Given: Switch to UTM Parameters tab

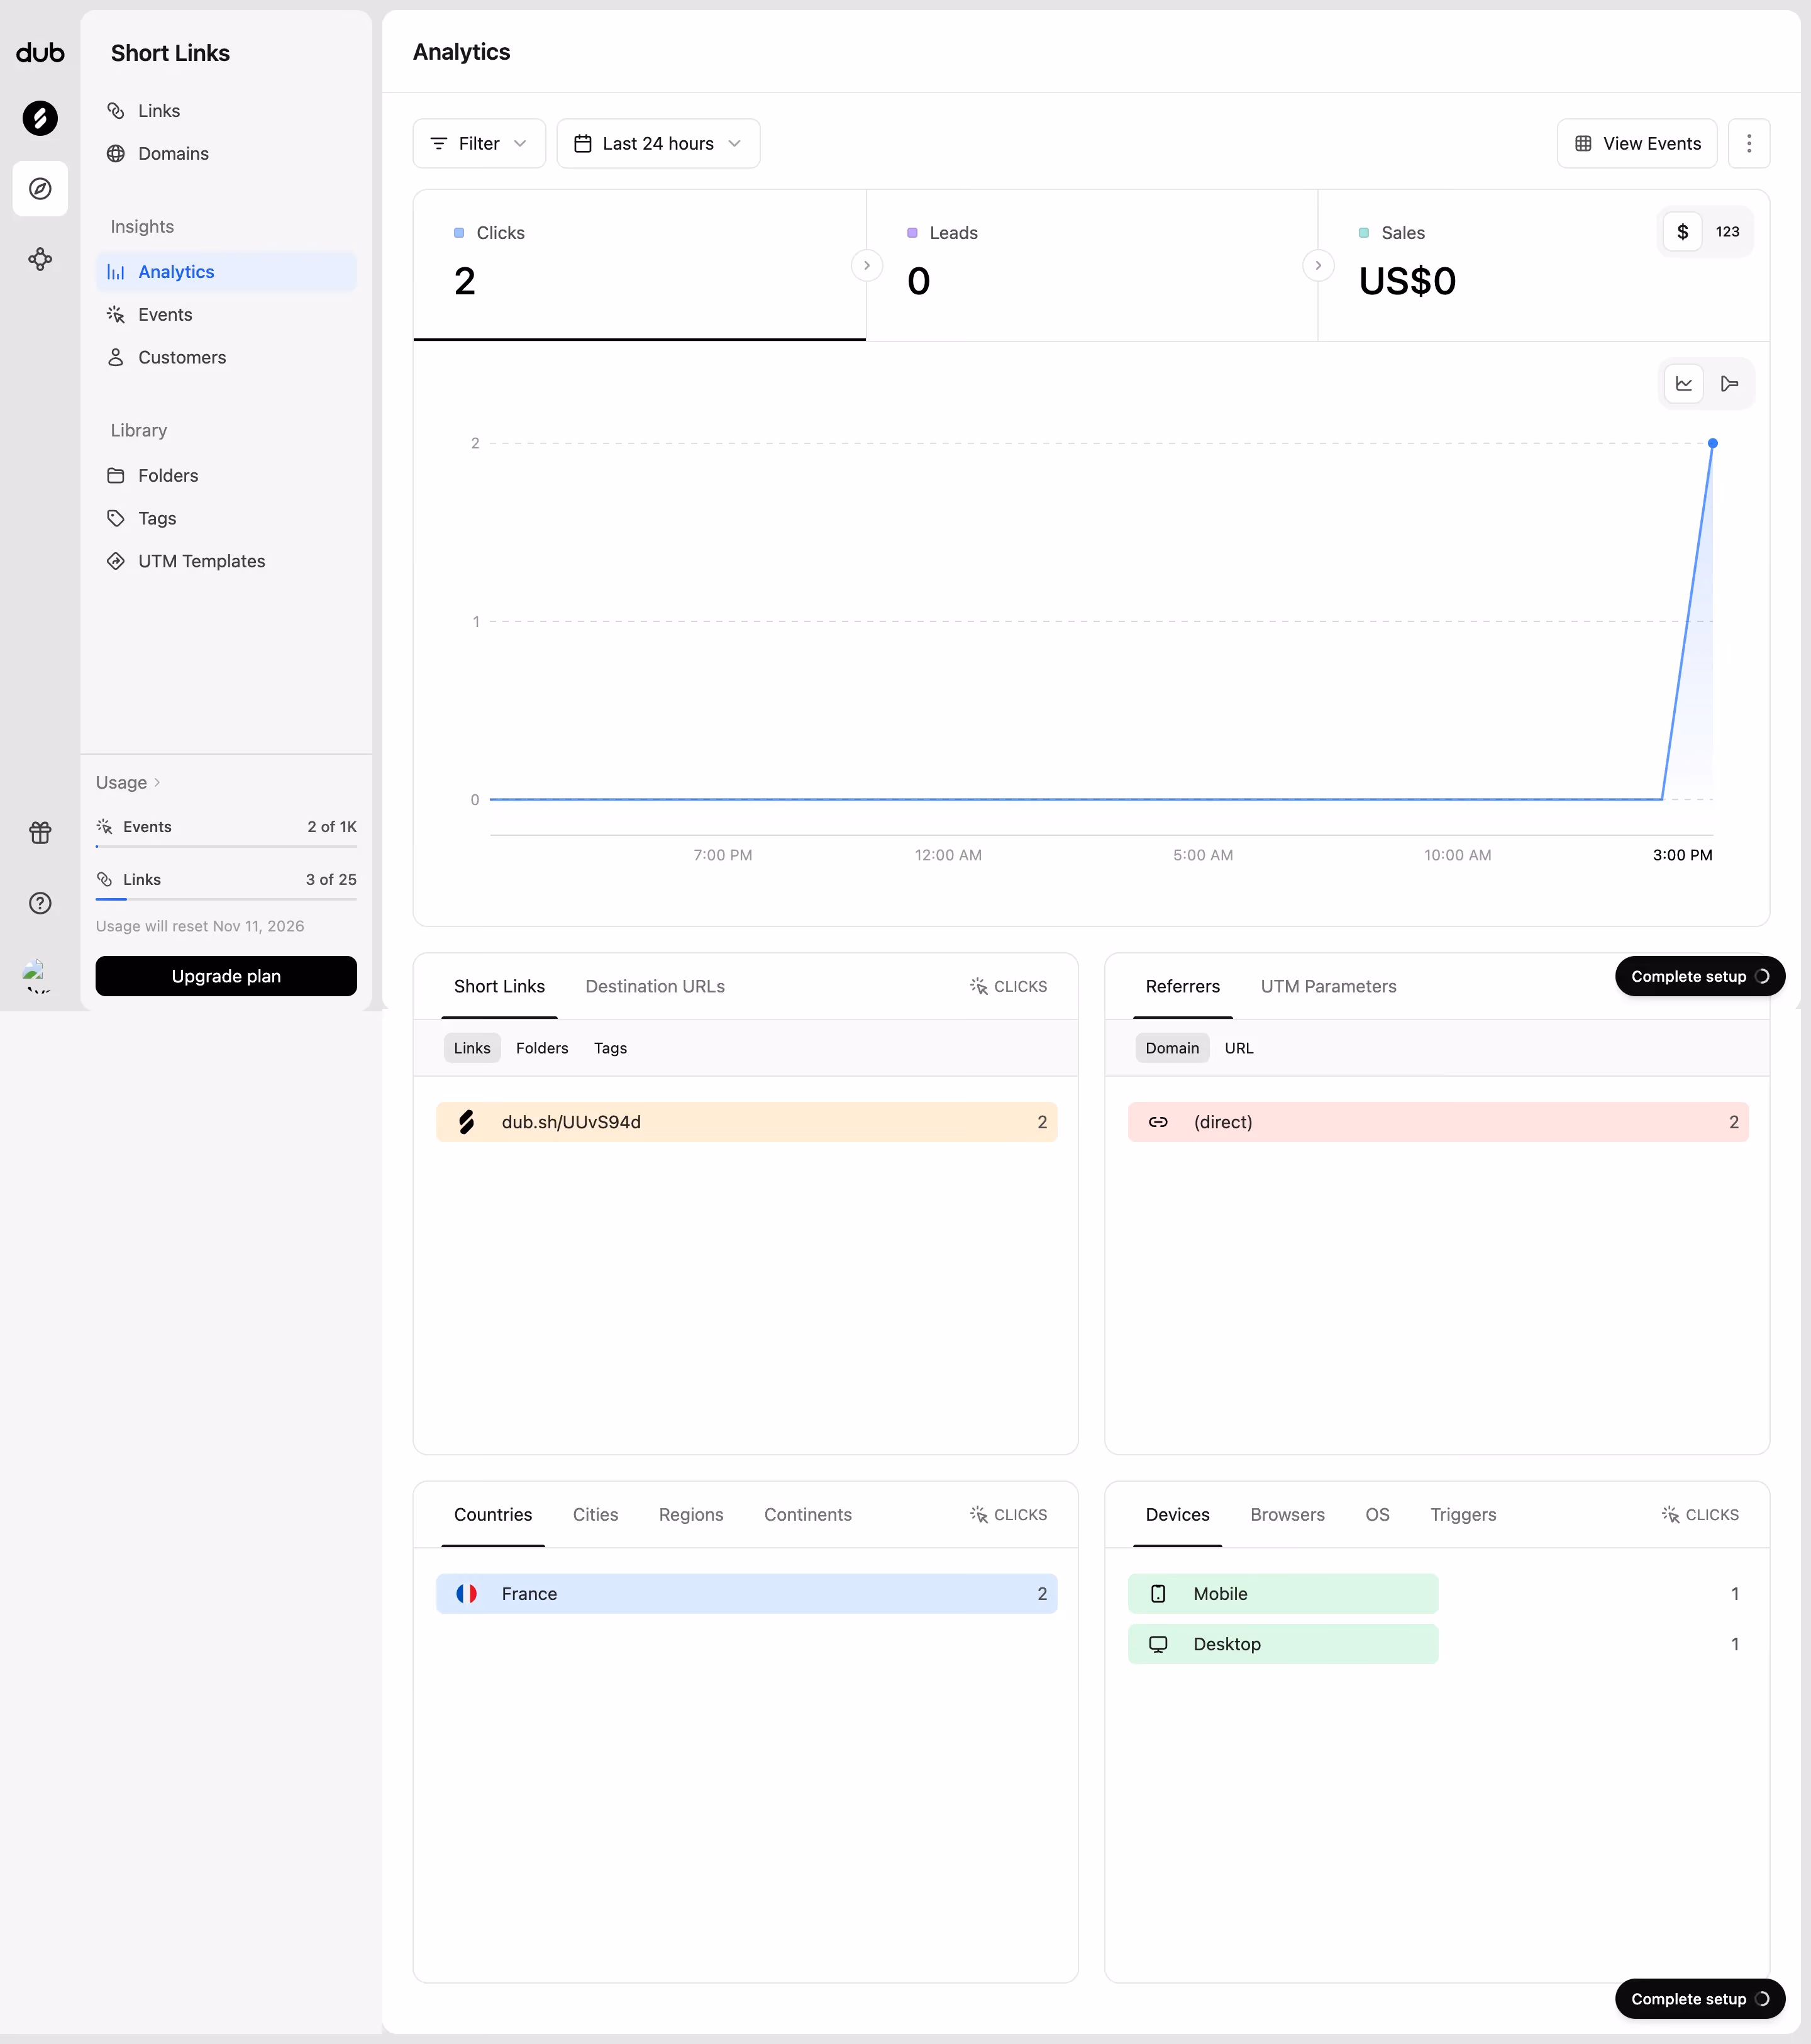Looking at the screenshot, I should click(1328, 987).
